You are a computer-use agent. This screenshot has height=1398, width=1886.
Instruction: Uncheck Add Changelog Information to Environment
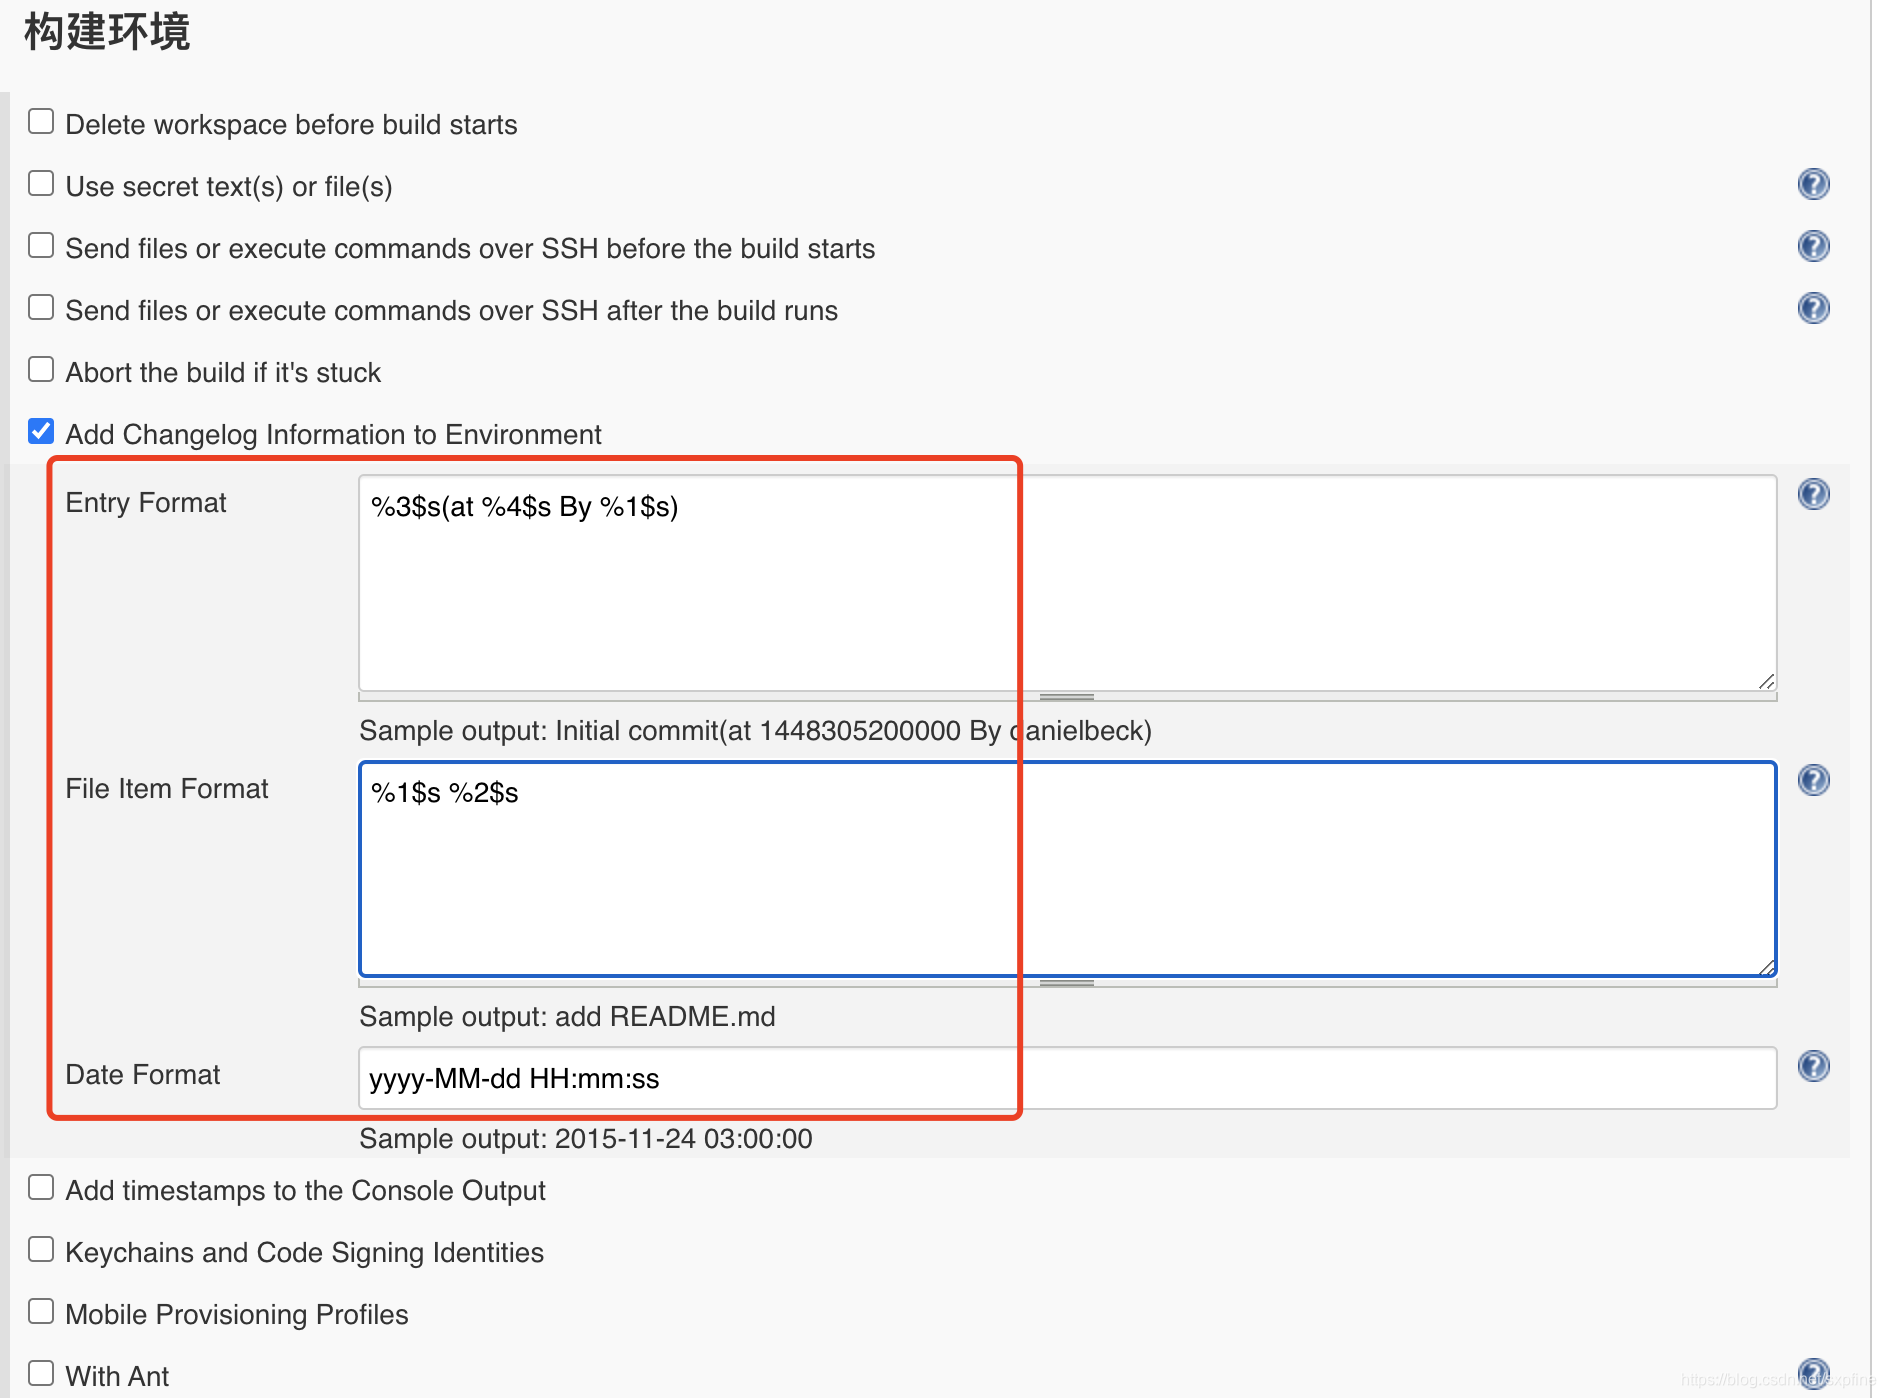[x=41, y=432]
